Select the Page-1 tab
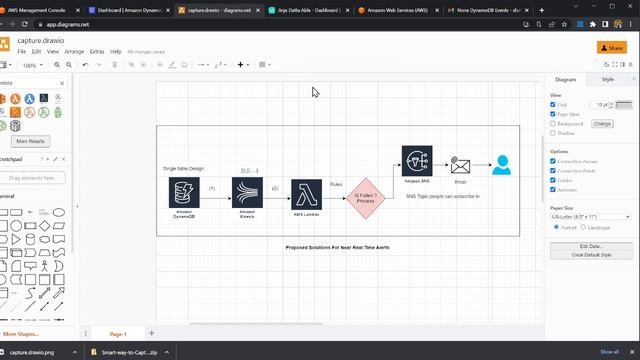Viewport: 640px width, 360px height. (118, 334)
